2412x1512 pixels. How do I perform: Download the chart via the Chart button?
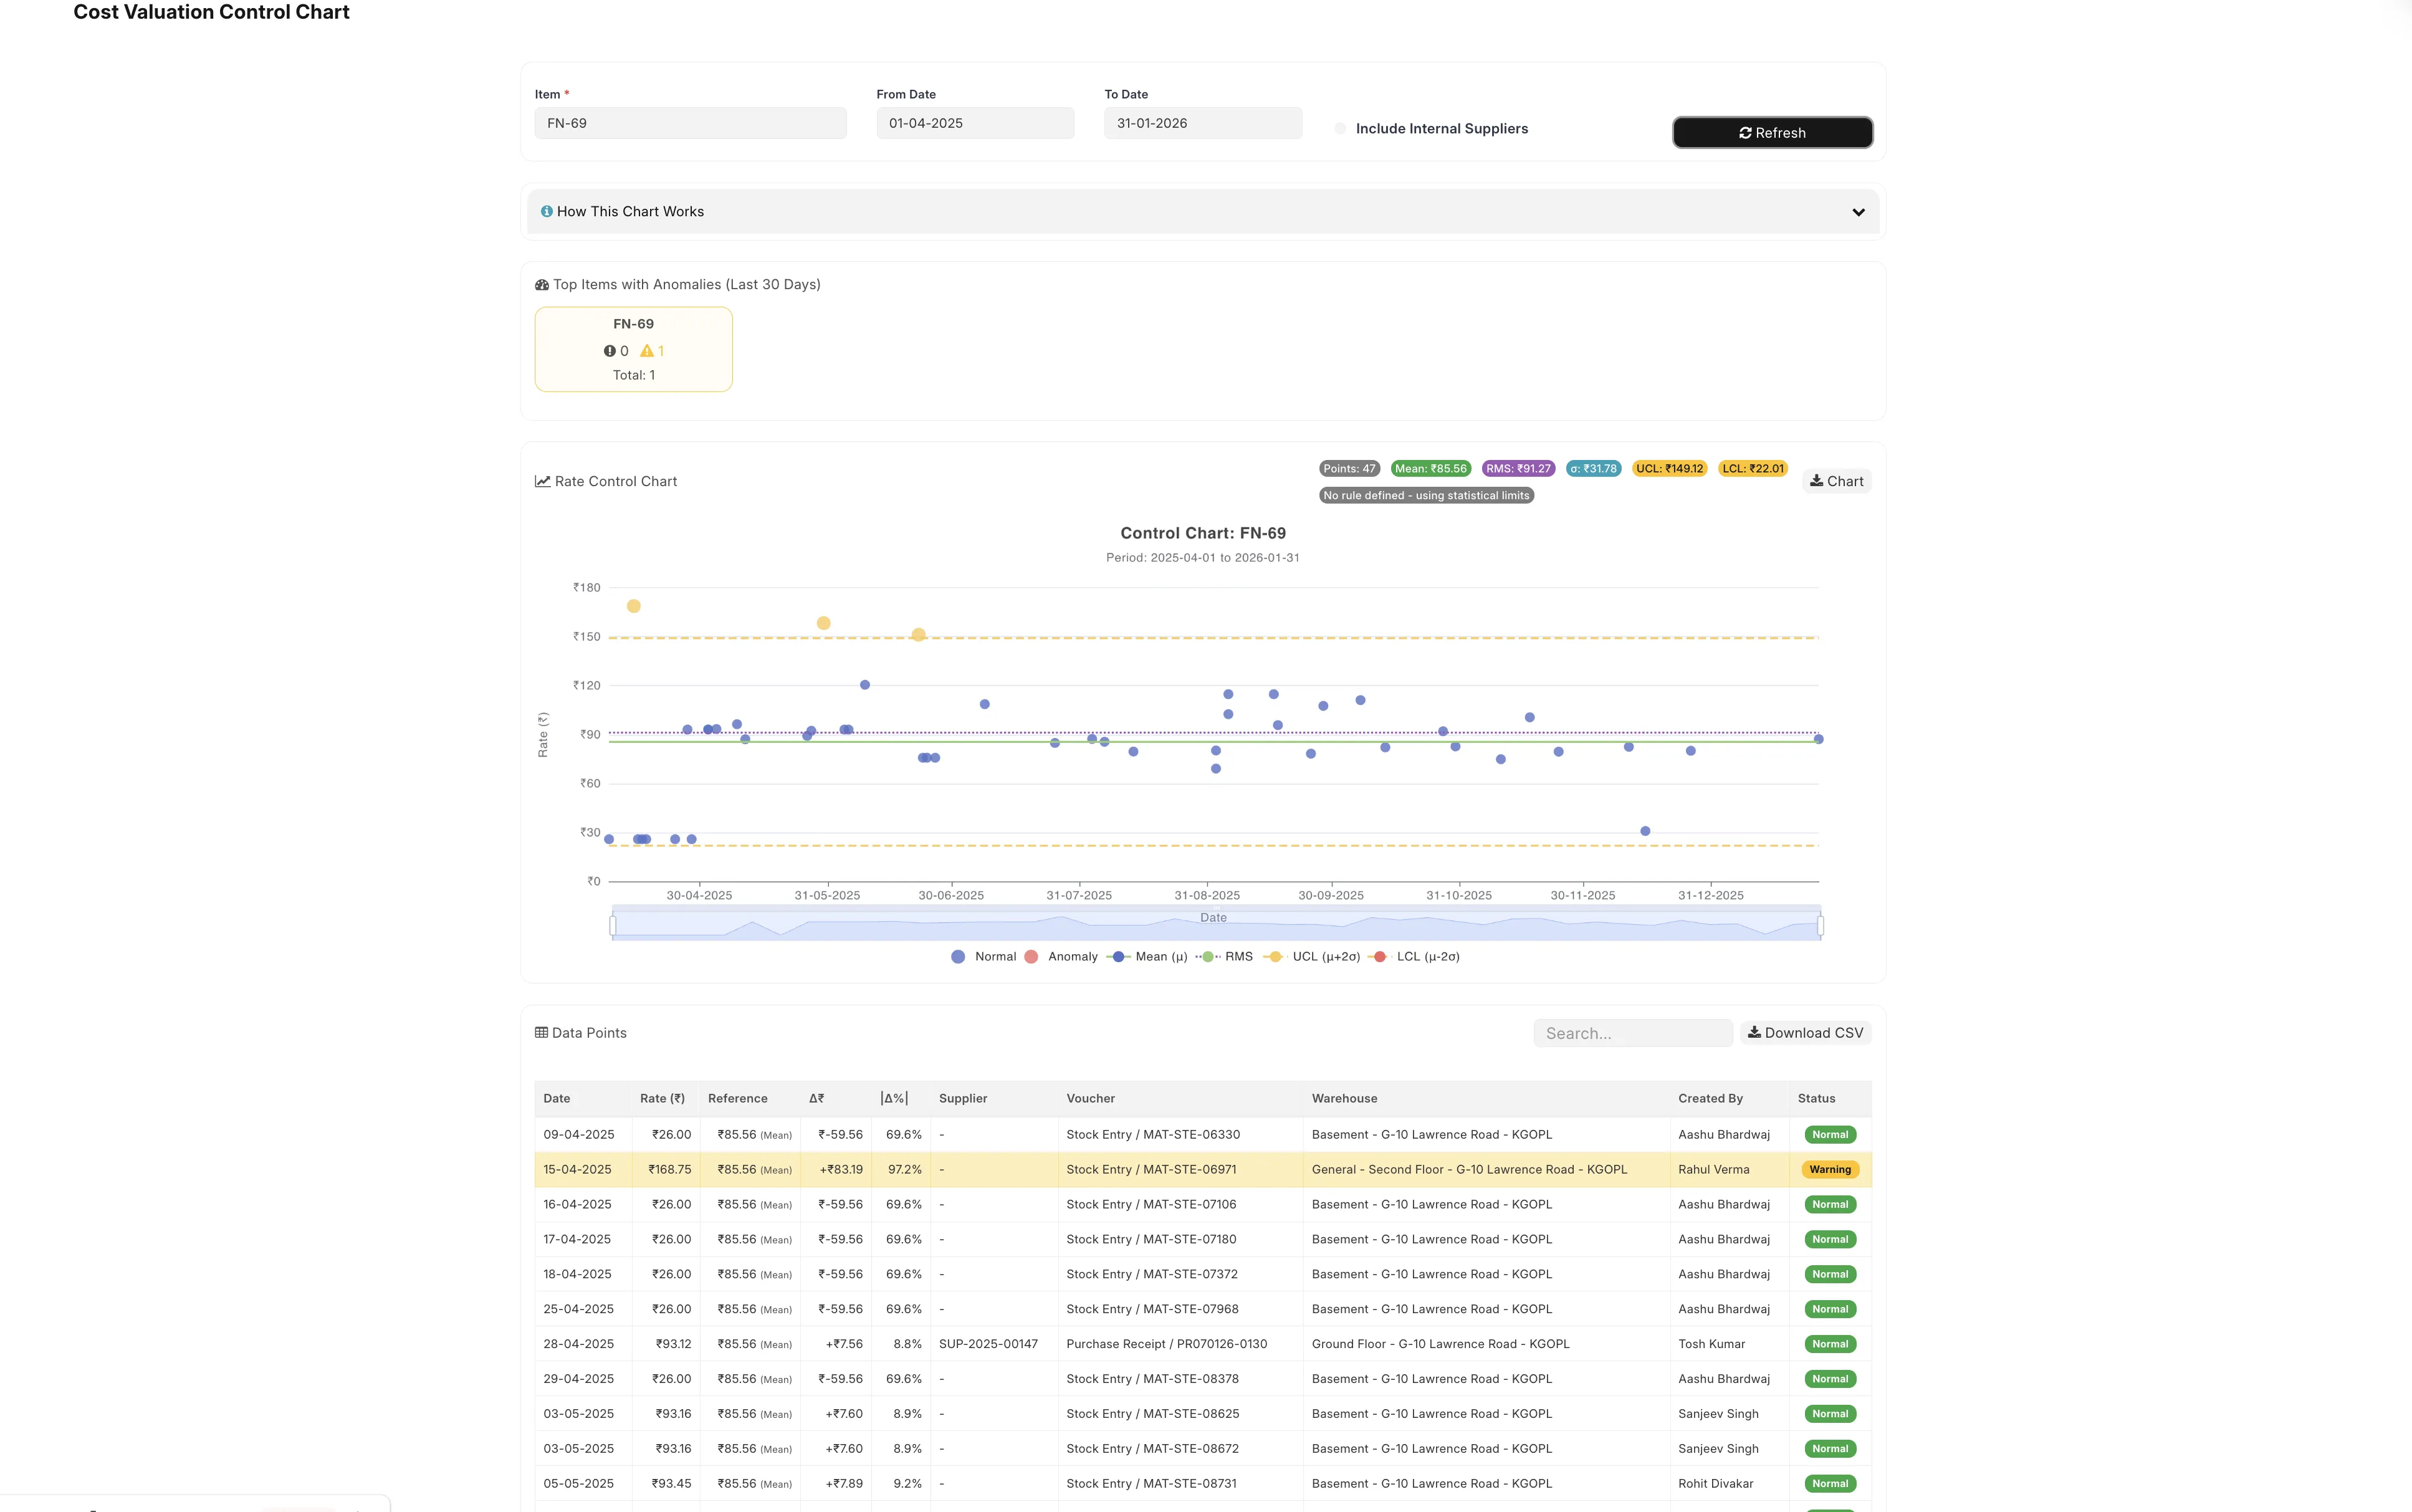pos(1836,481)
